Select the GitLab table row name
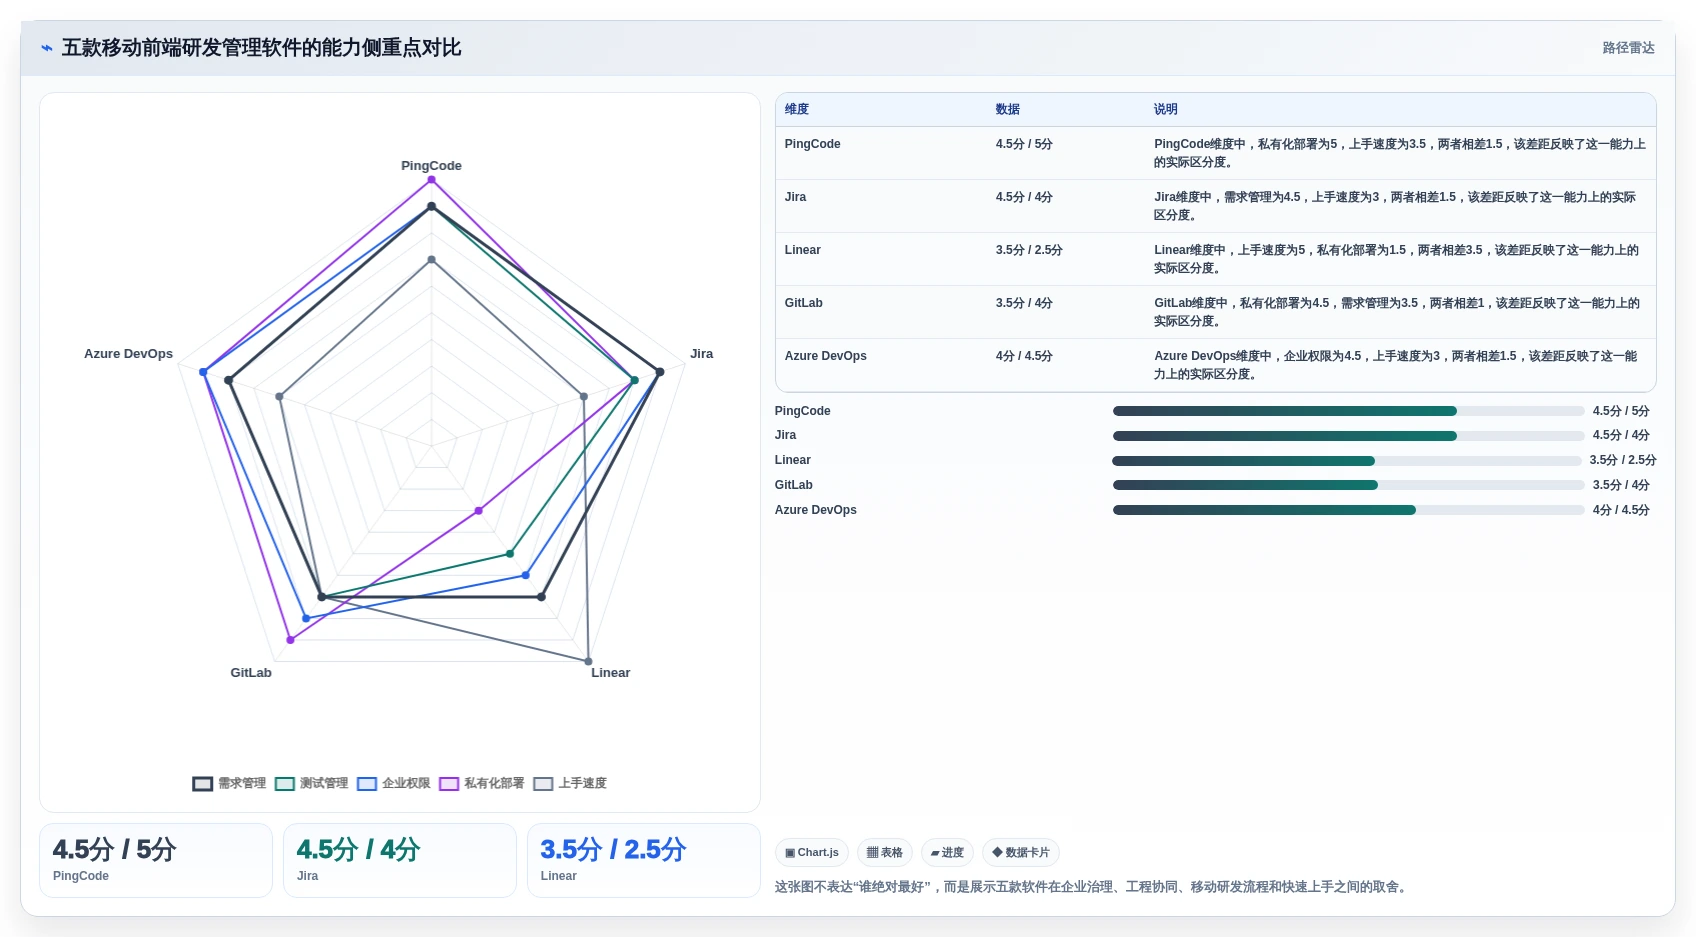The width and height of the screenshot is (1696, 937). click(x=803, y=303)
